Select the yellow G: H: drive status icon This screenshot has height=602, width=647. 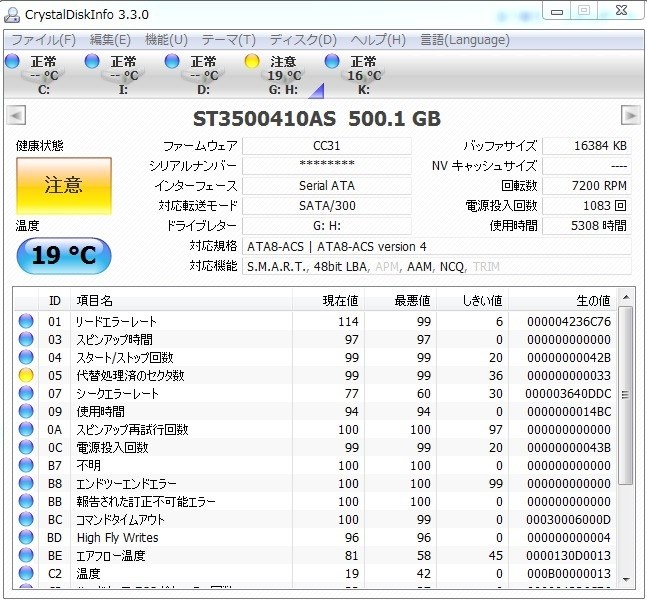(x=252, y=61)
